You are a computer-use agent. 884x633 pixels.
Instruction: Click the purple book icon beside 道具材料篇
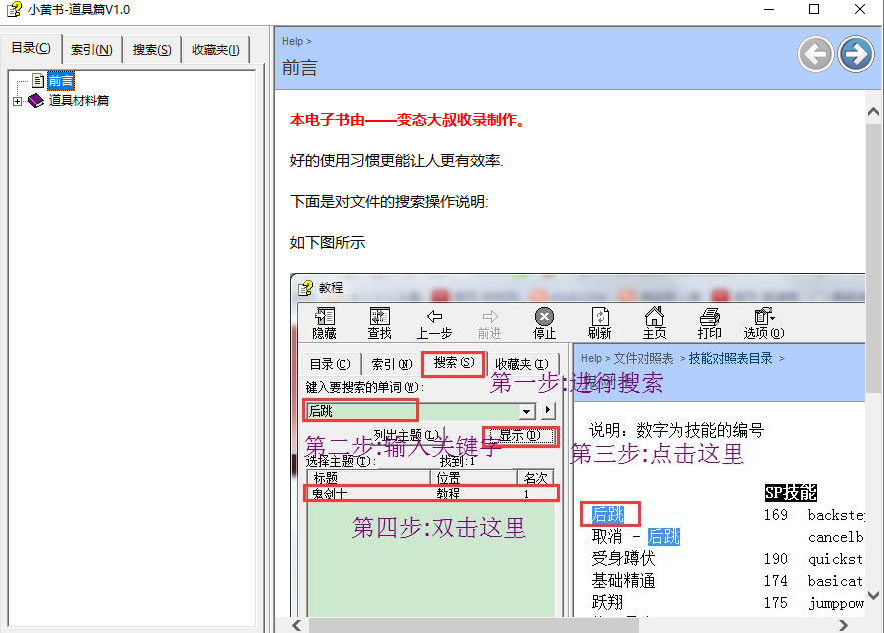[36, 101]
